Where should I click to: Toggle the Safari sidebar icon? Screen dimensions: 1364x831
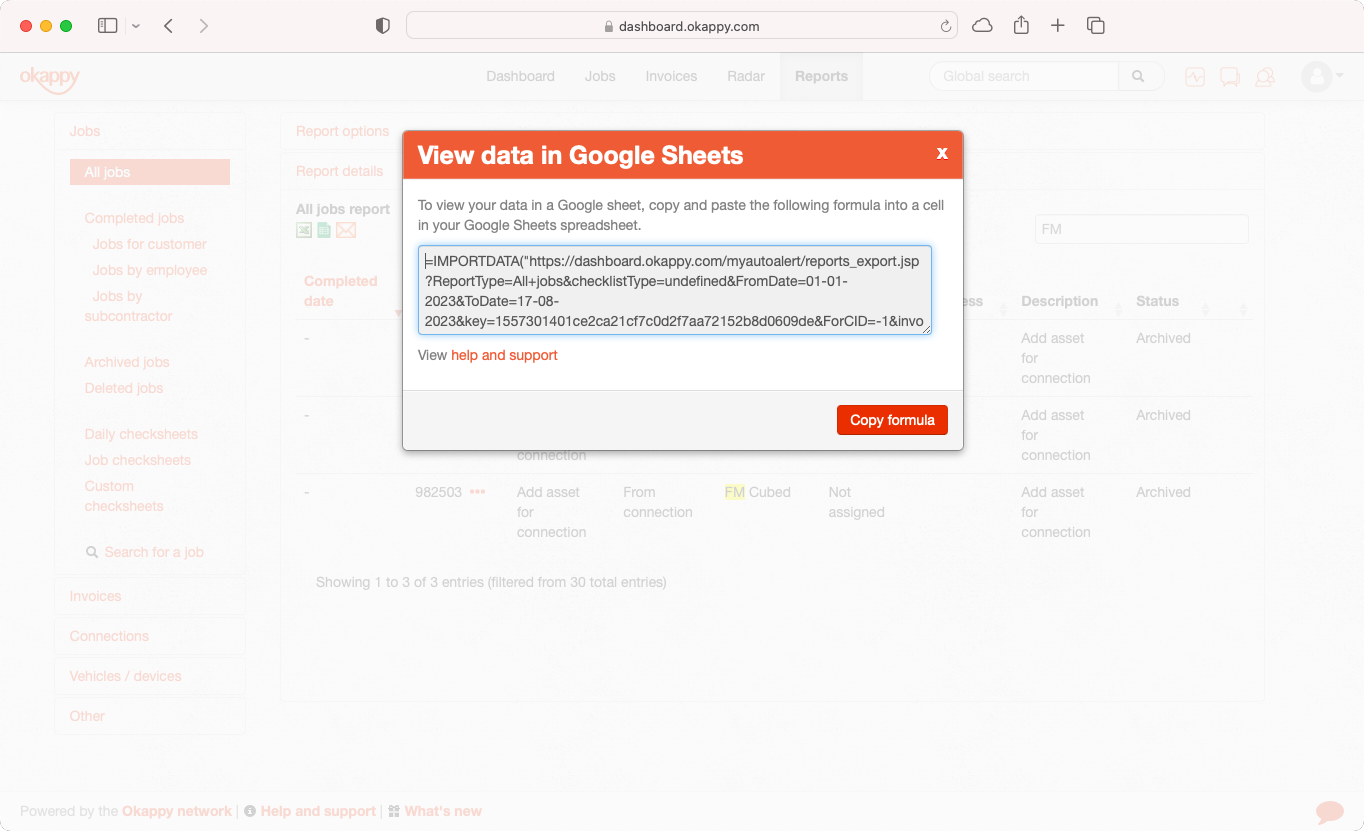tap(108, 26)
